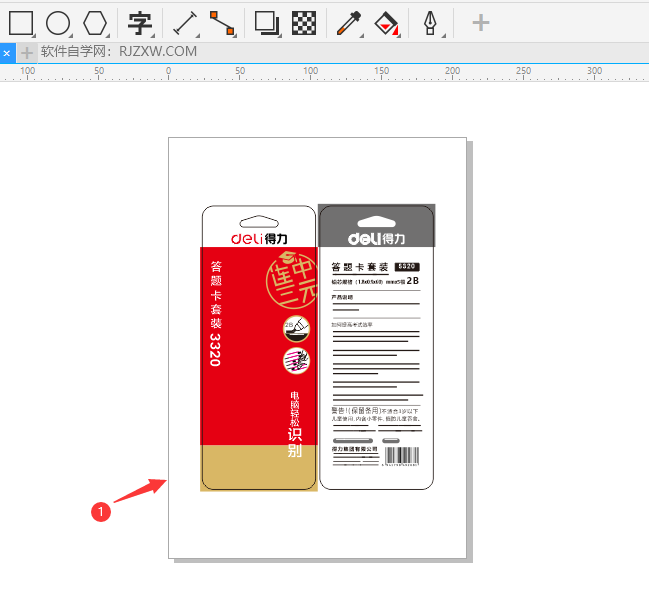This screenshot has width=649, height=603.
Task: Close the document tab with X
Action: point(7,53)
